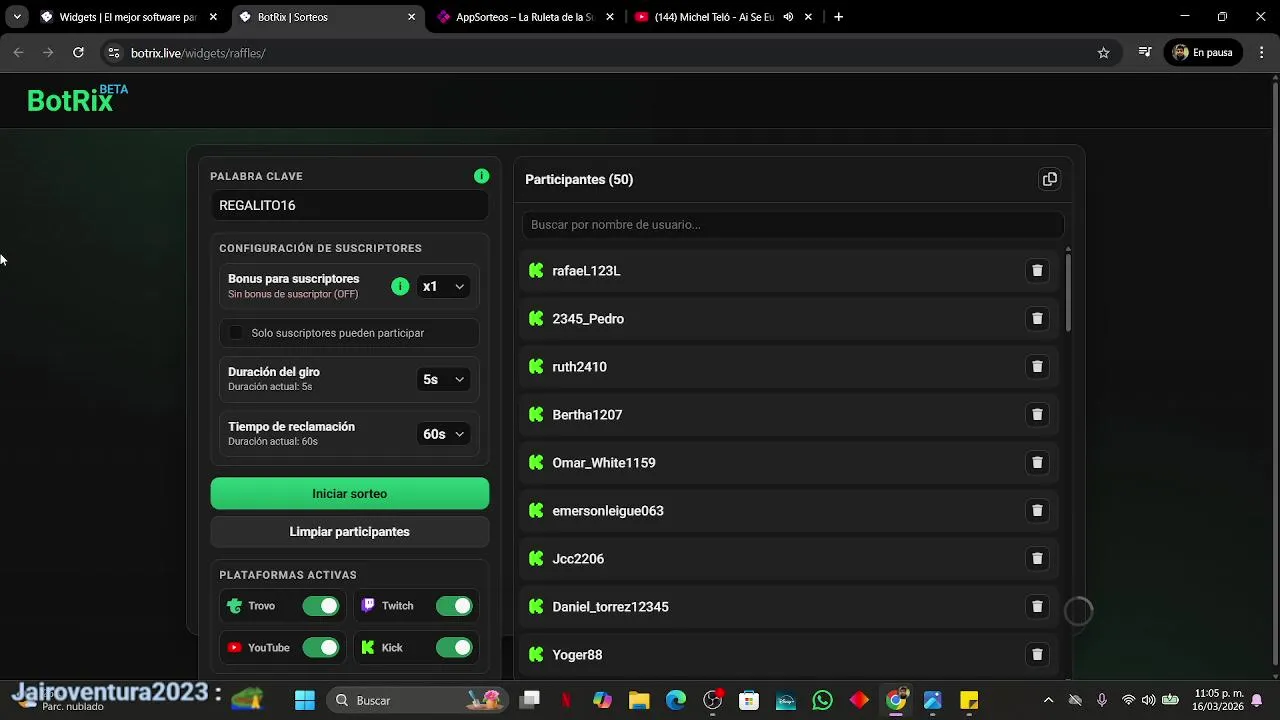Click the info icon next to Bonus para suscriptores
This screenshot has height=720, width=1280.
(400, 287)
